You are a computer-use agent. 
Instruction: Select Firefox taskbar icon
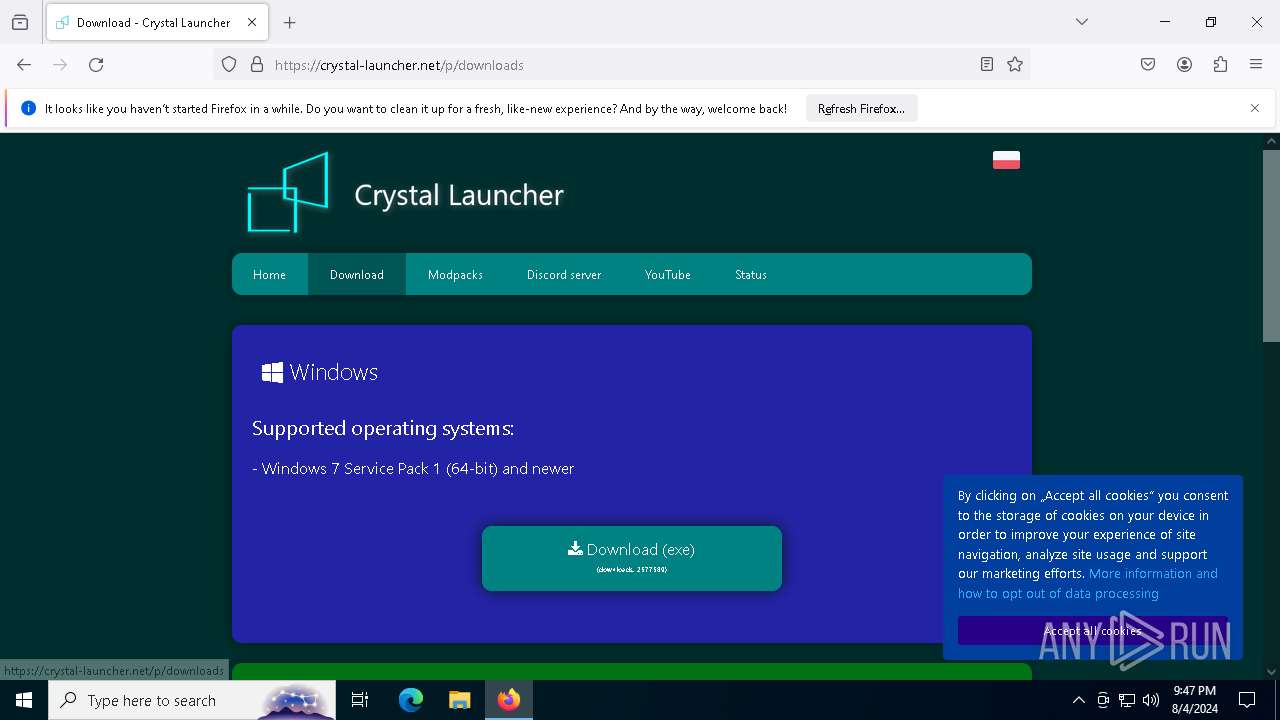coord(509,700)
